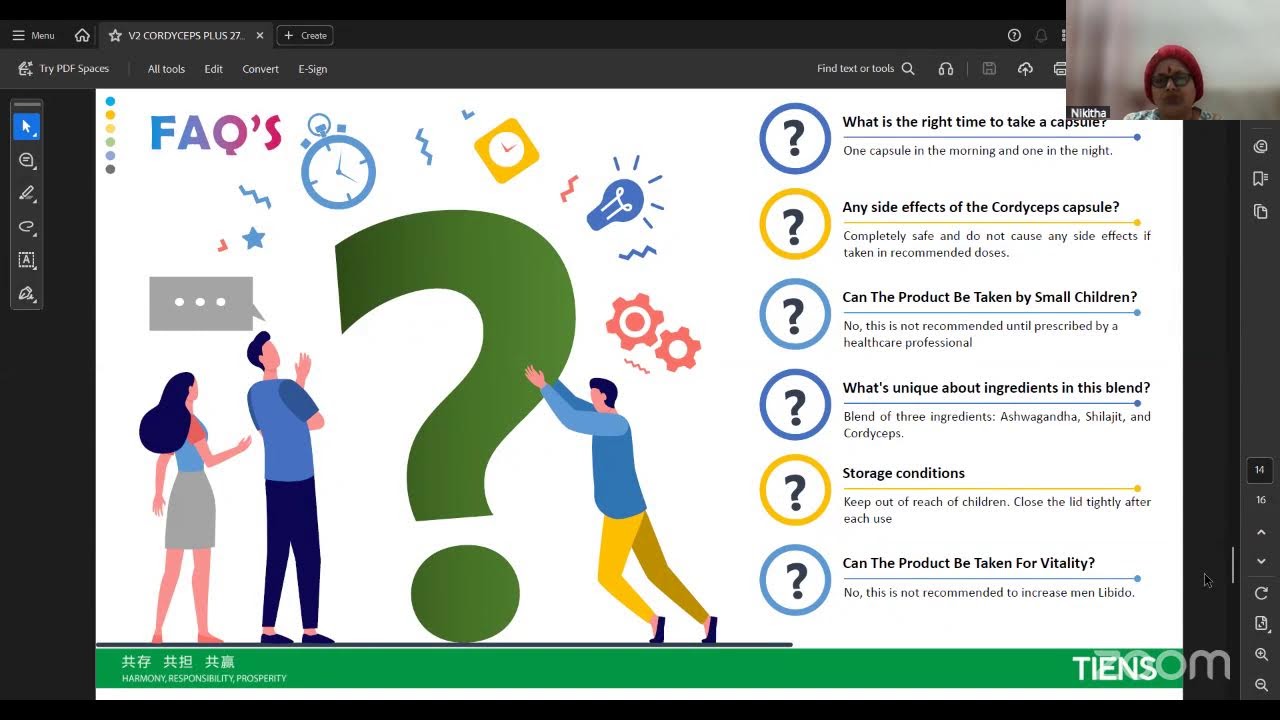Open the AI Assistant panel icon
This screenshot has width=1280, height=720.
(1261, 147)
